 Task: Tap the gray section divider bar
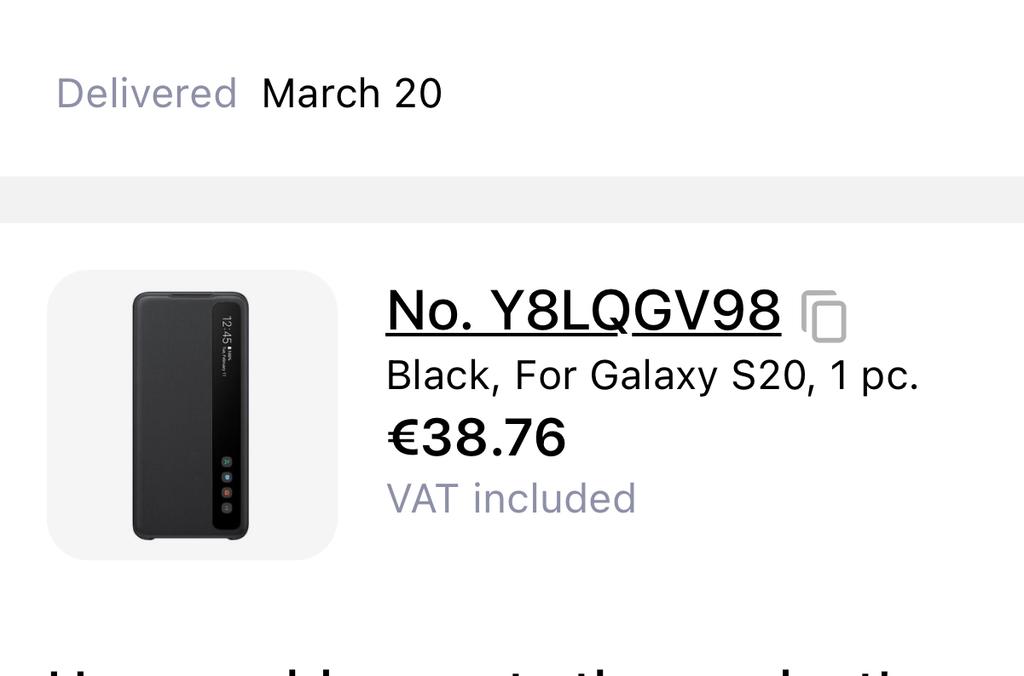point(512,199)
